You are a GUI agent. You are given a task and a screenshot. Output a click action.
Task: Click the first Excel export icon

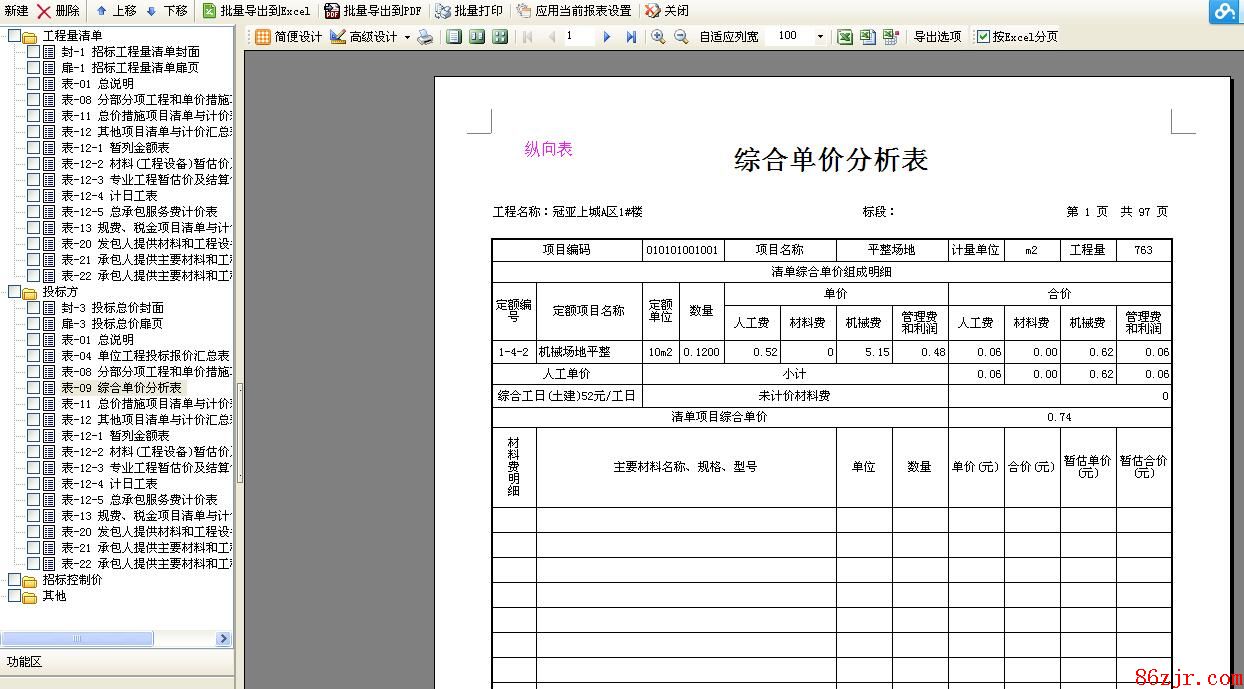coord(845,37)
